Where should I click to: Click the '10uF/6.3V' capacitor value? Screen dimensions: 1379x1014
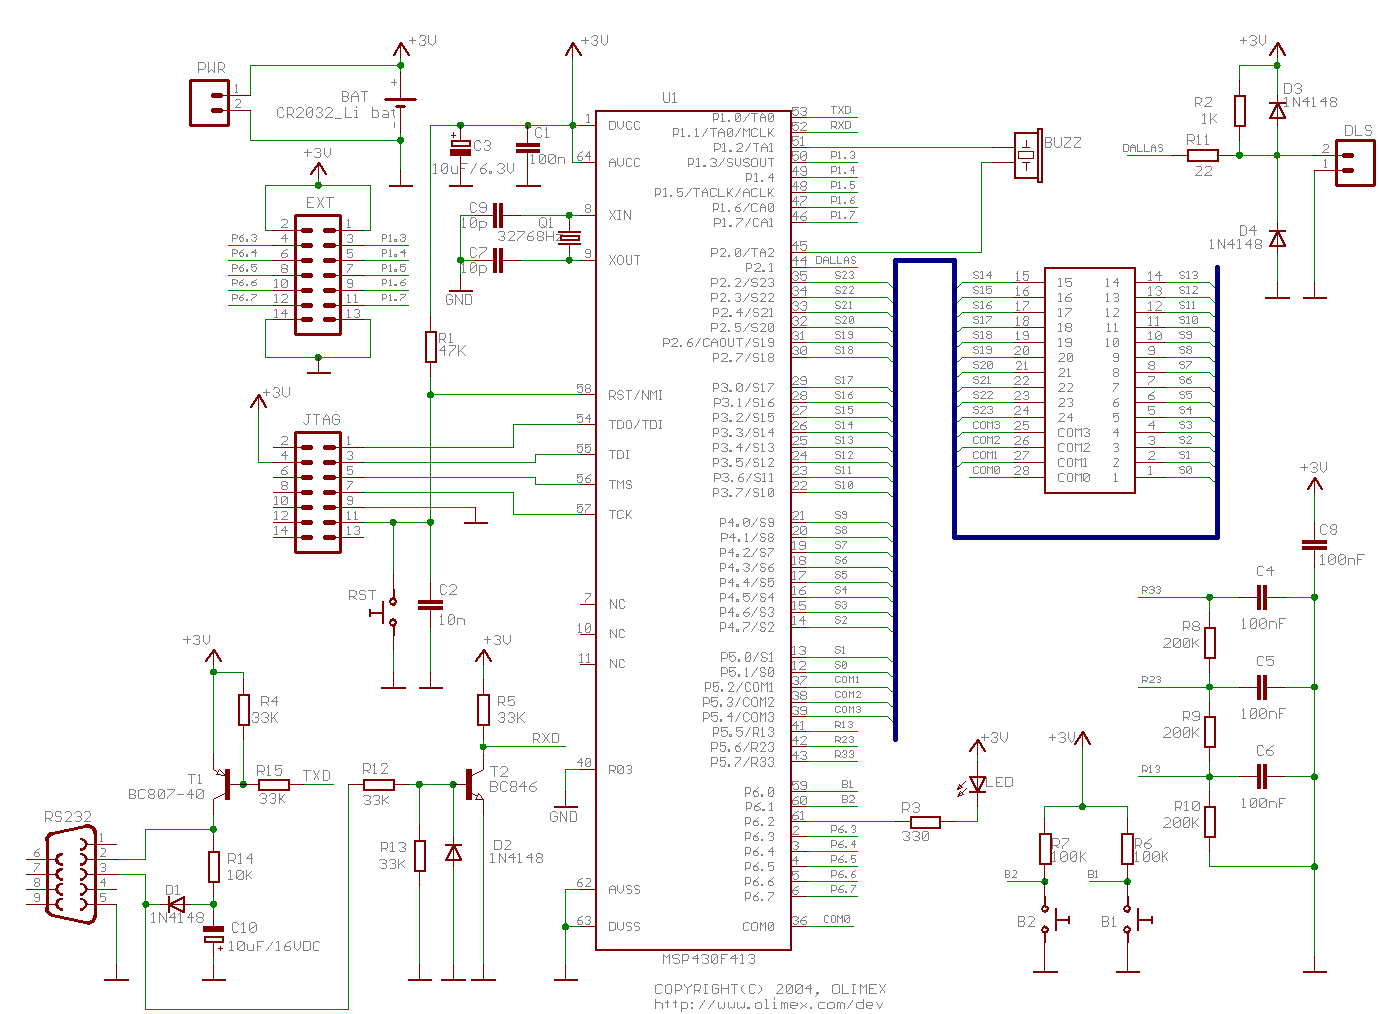pyautogui.click(x=473, y=169)
